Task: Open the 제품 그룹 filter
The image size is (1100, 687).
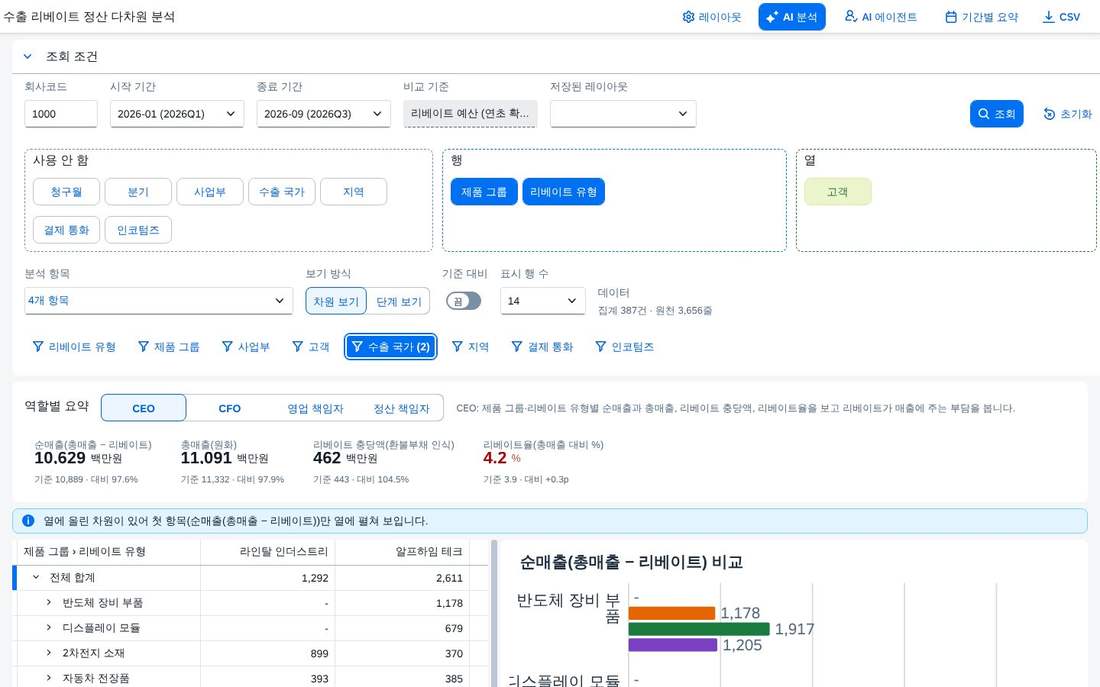Action: pos(169,347)
